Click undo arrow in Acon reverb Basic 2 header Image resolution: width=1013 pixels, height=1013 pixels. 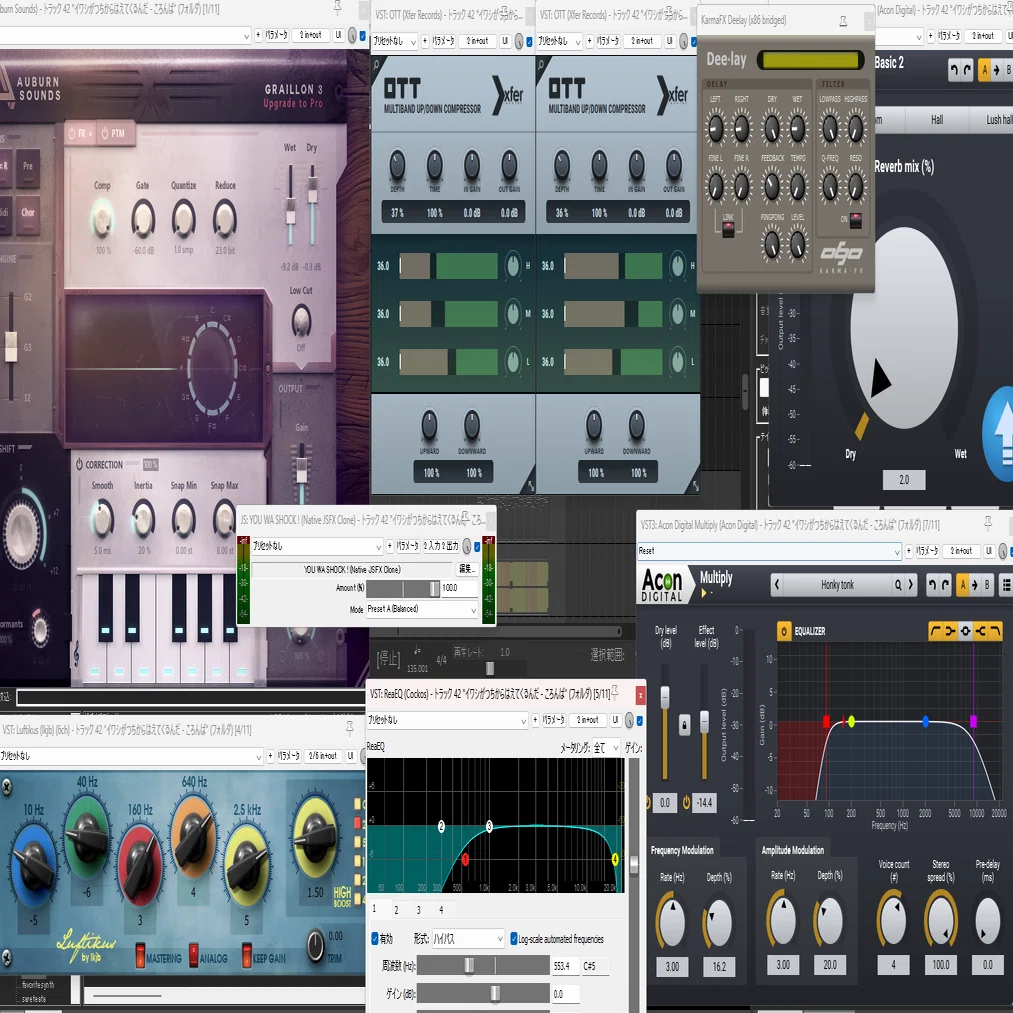(x=954, y=70)
